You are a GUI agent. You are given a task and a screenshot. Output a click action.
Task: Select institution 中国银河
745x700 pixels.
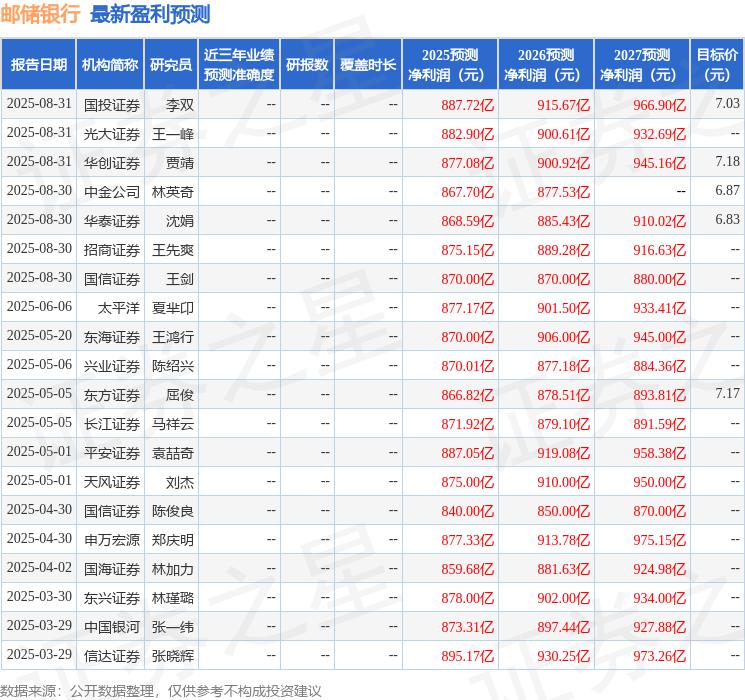(112, 627)
